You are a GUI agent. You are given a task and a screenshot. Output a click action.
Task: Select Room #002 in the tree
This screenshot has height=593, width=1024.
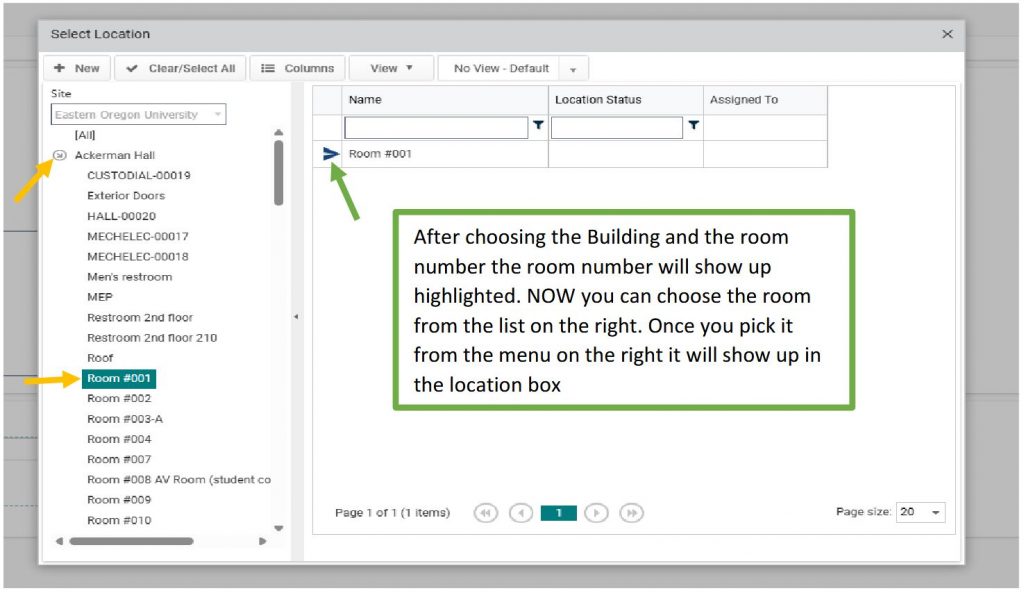[x=119, y=398]
